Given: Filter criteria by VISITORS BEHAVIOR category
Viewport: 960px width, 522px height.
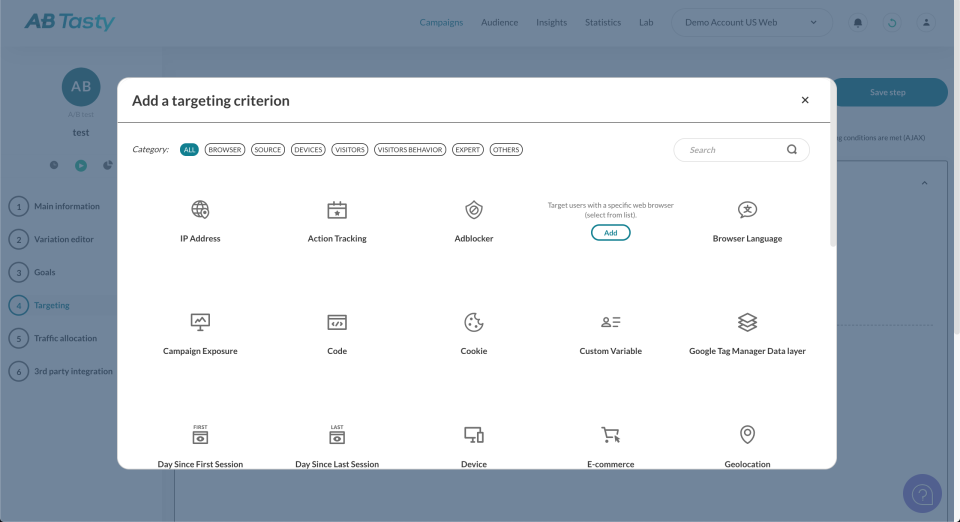Looking at the screenshot, I should 410,150.
